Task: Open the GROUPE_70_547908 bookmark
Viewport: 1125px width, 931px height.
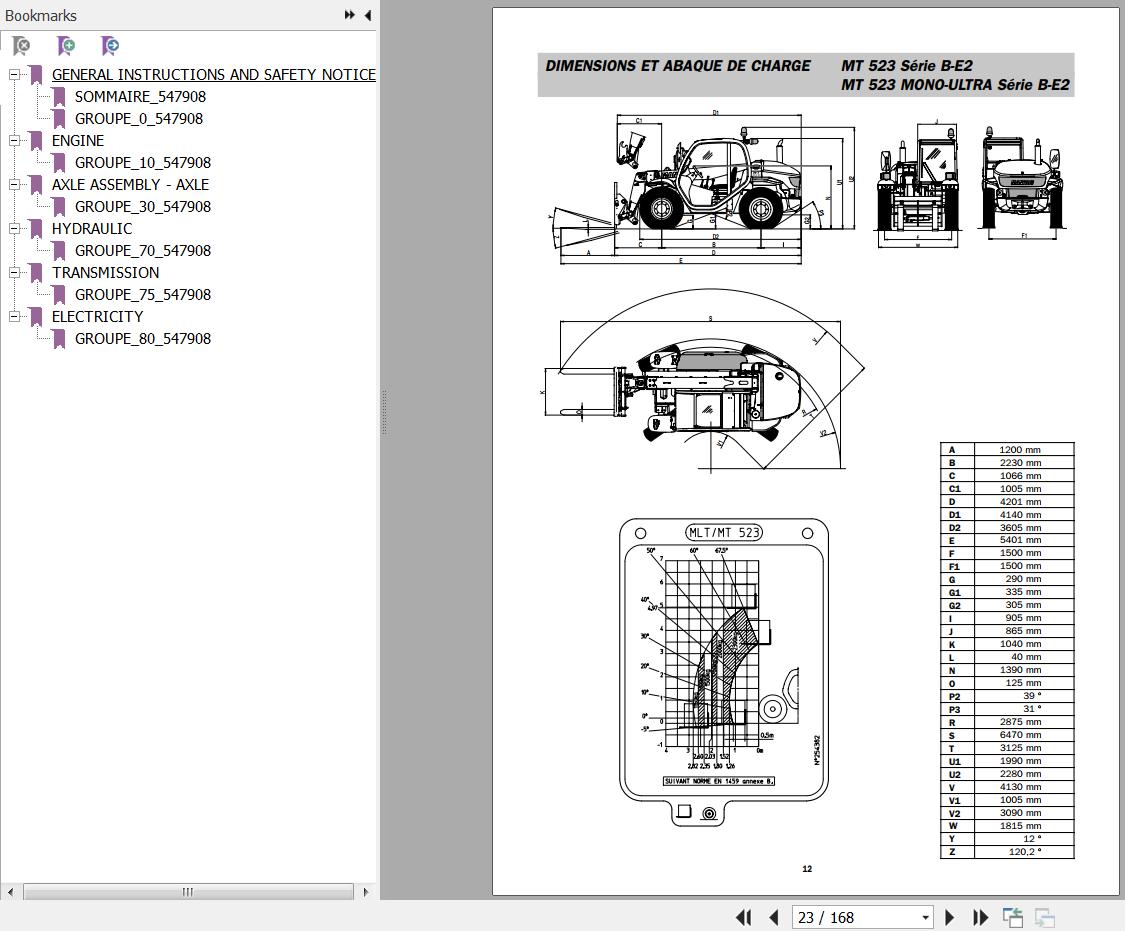Action: pos(143,250)
